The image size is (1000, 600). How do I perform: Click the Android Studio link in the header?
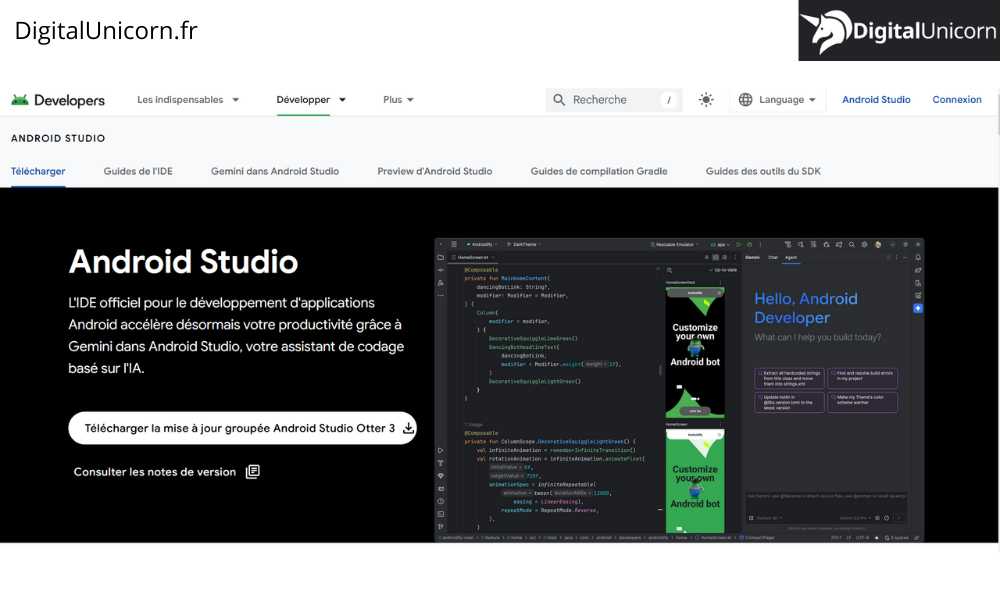coord(876,99)
